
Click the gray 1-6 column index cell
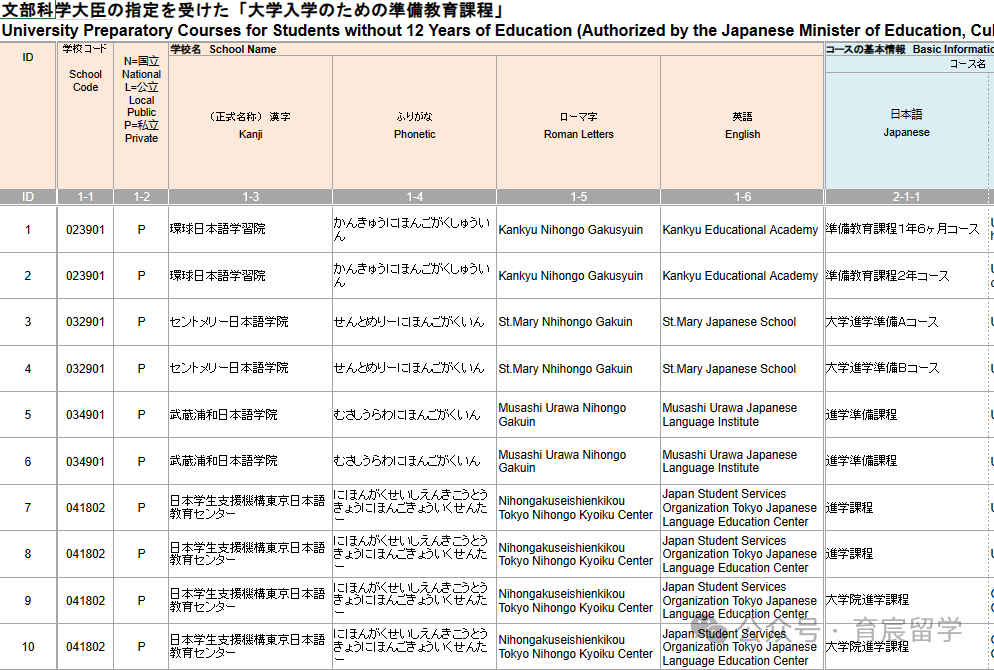742,196
